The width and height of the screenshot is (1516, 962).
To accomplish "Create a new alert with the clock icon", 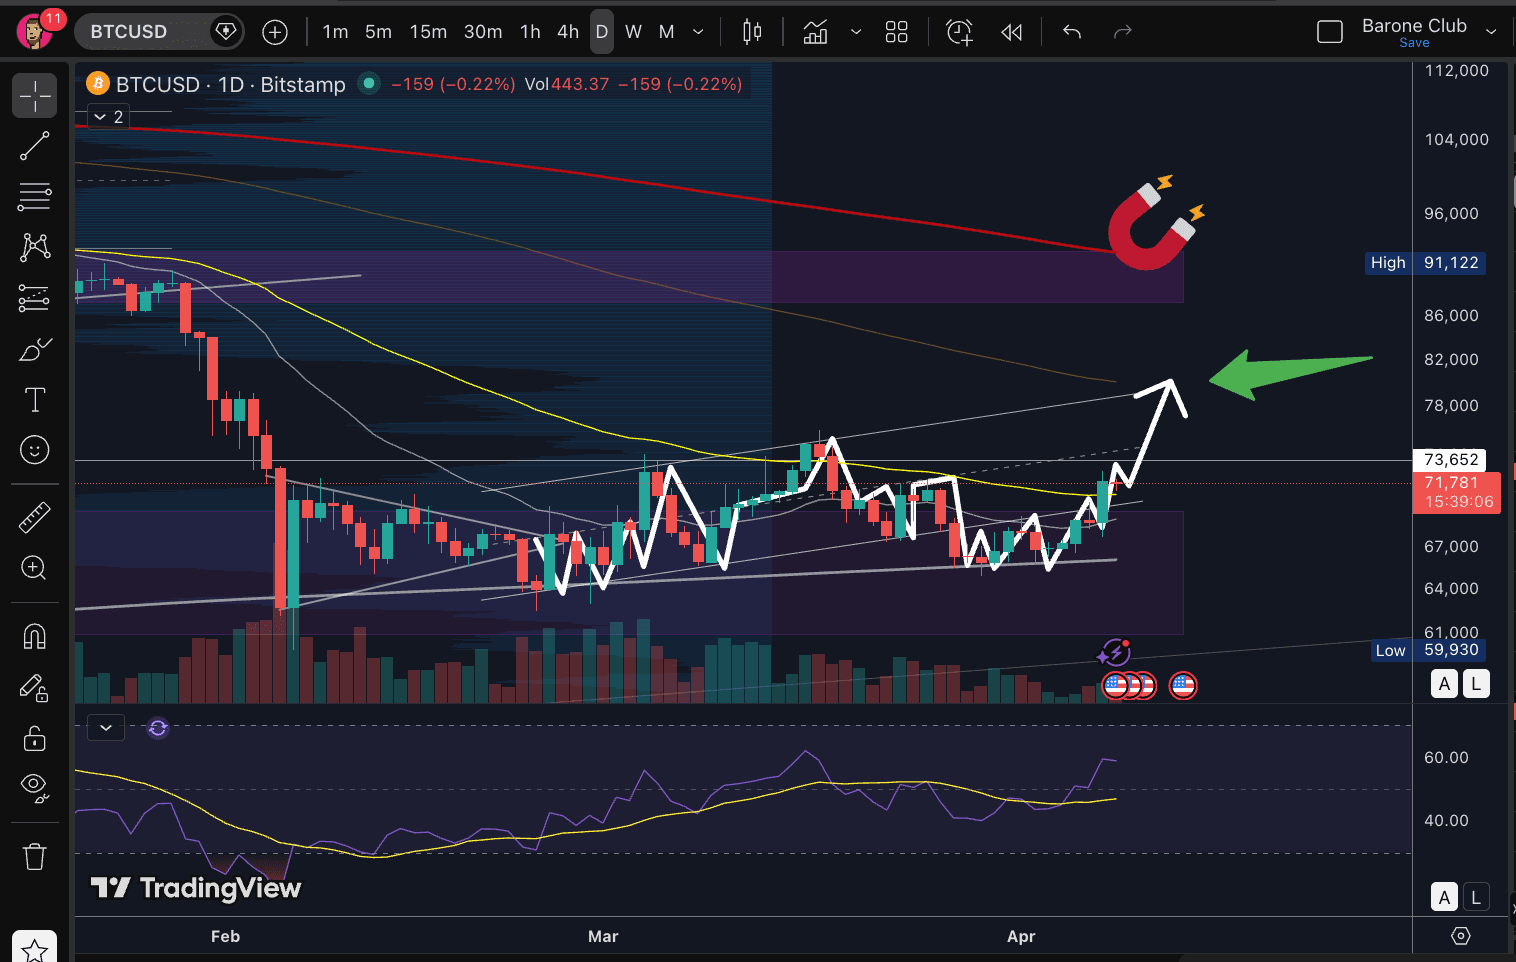I will click(959, 31).
